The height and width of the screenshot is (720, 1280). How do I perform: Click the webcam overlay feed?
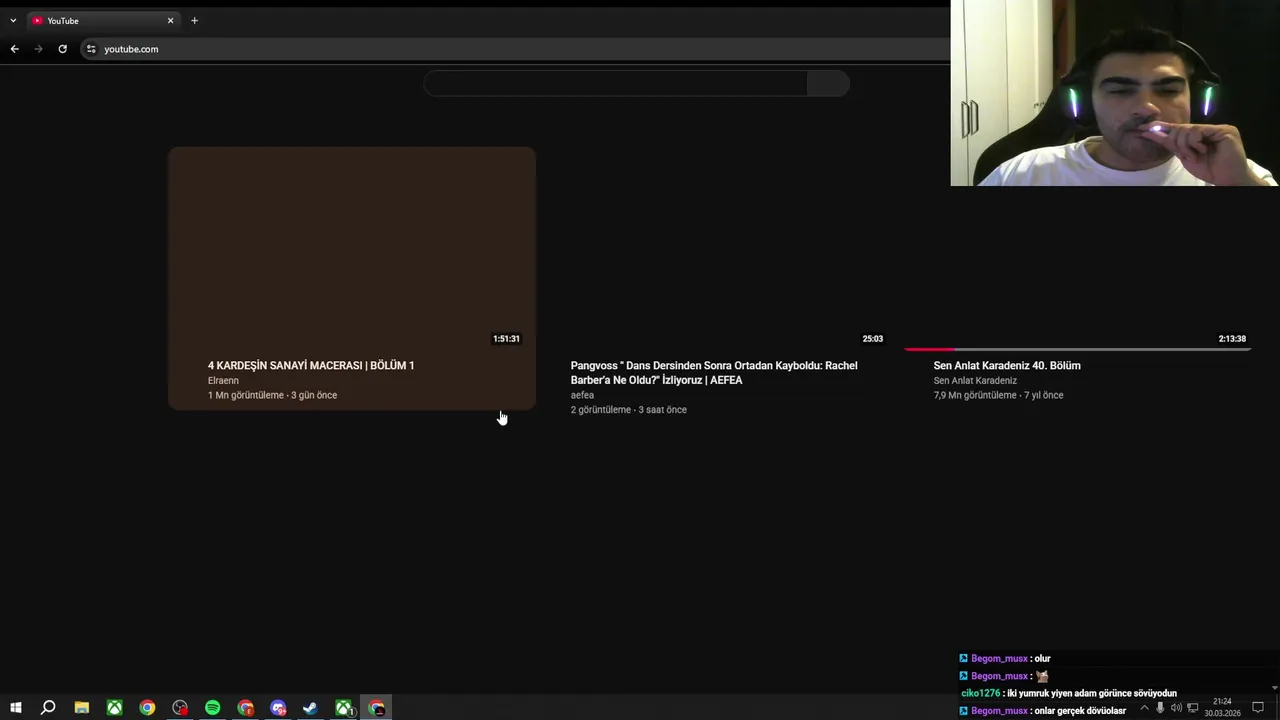point(1114,93)
